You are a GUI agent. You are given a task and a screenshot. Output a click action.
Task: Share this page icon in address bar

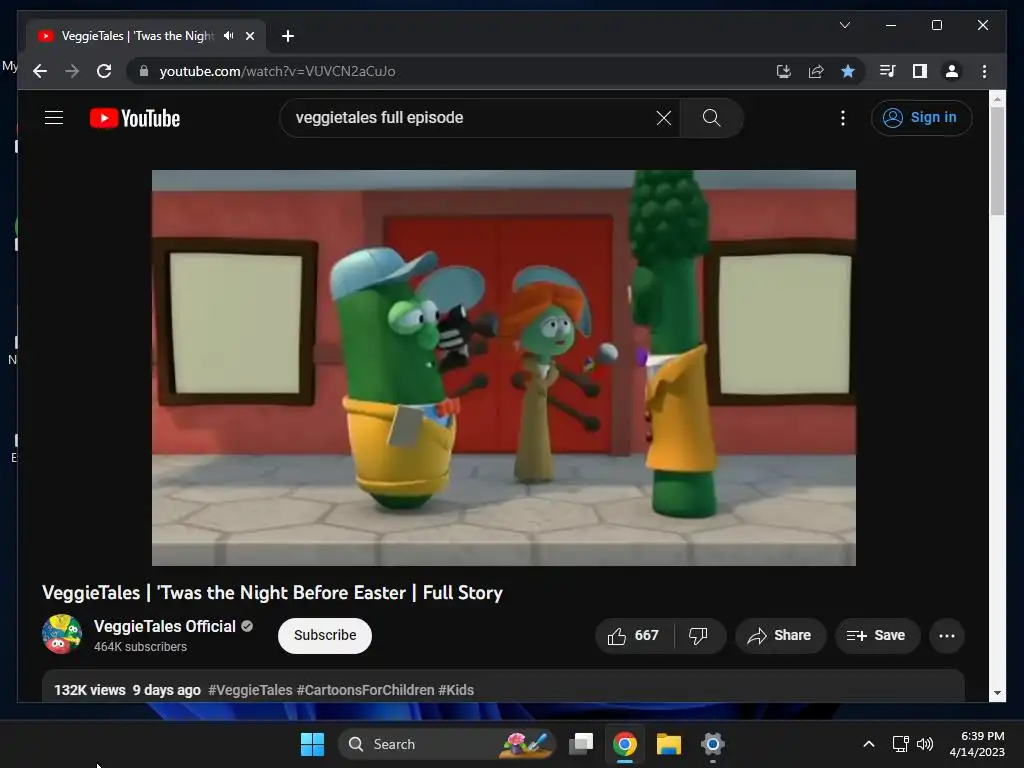pos(816,71)
